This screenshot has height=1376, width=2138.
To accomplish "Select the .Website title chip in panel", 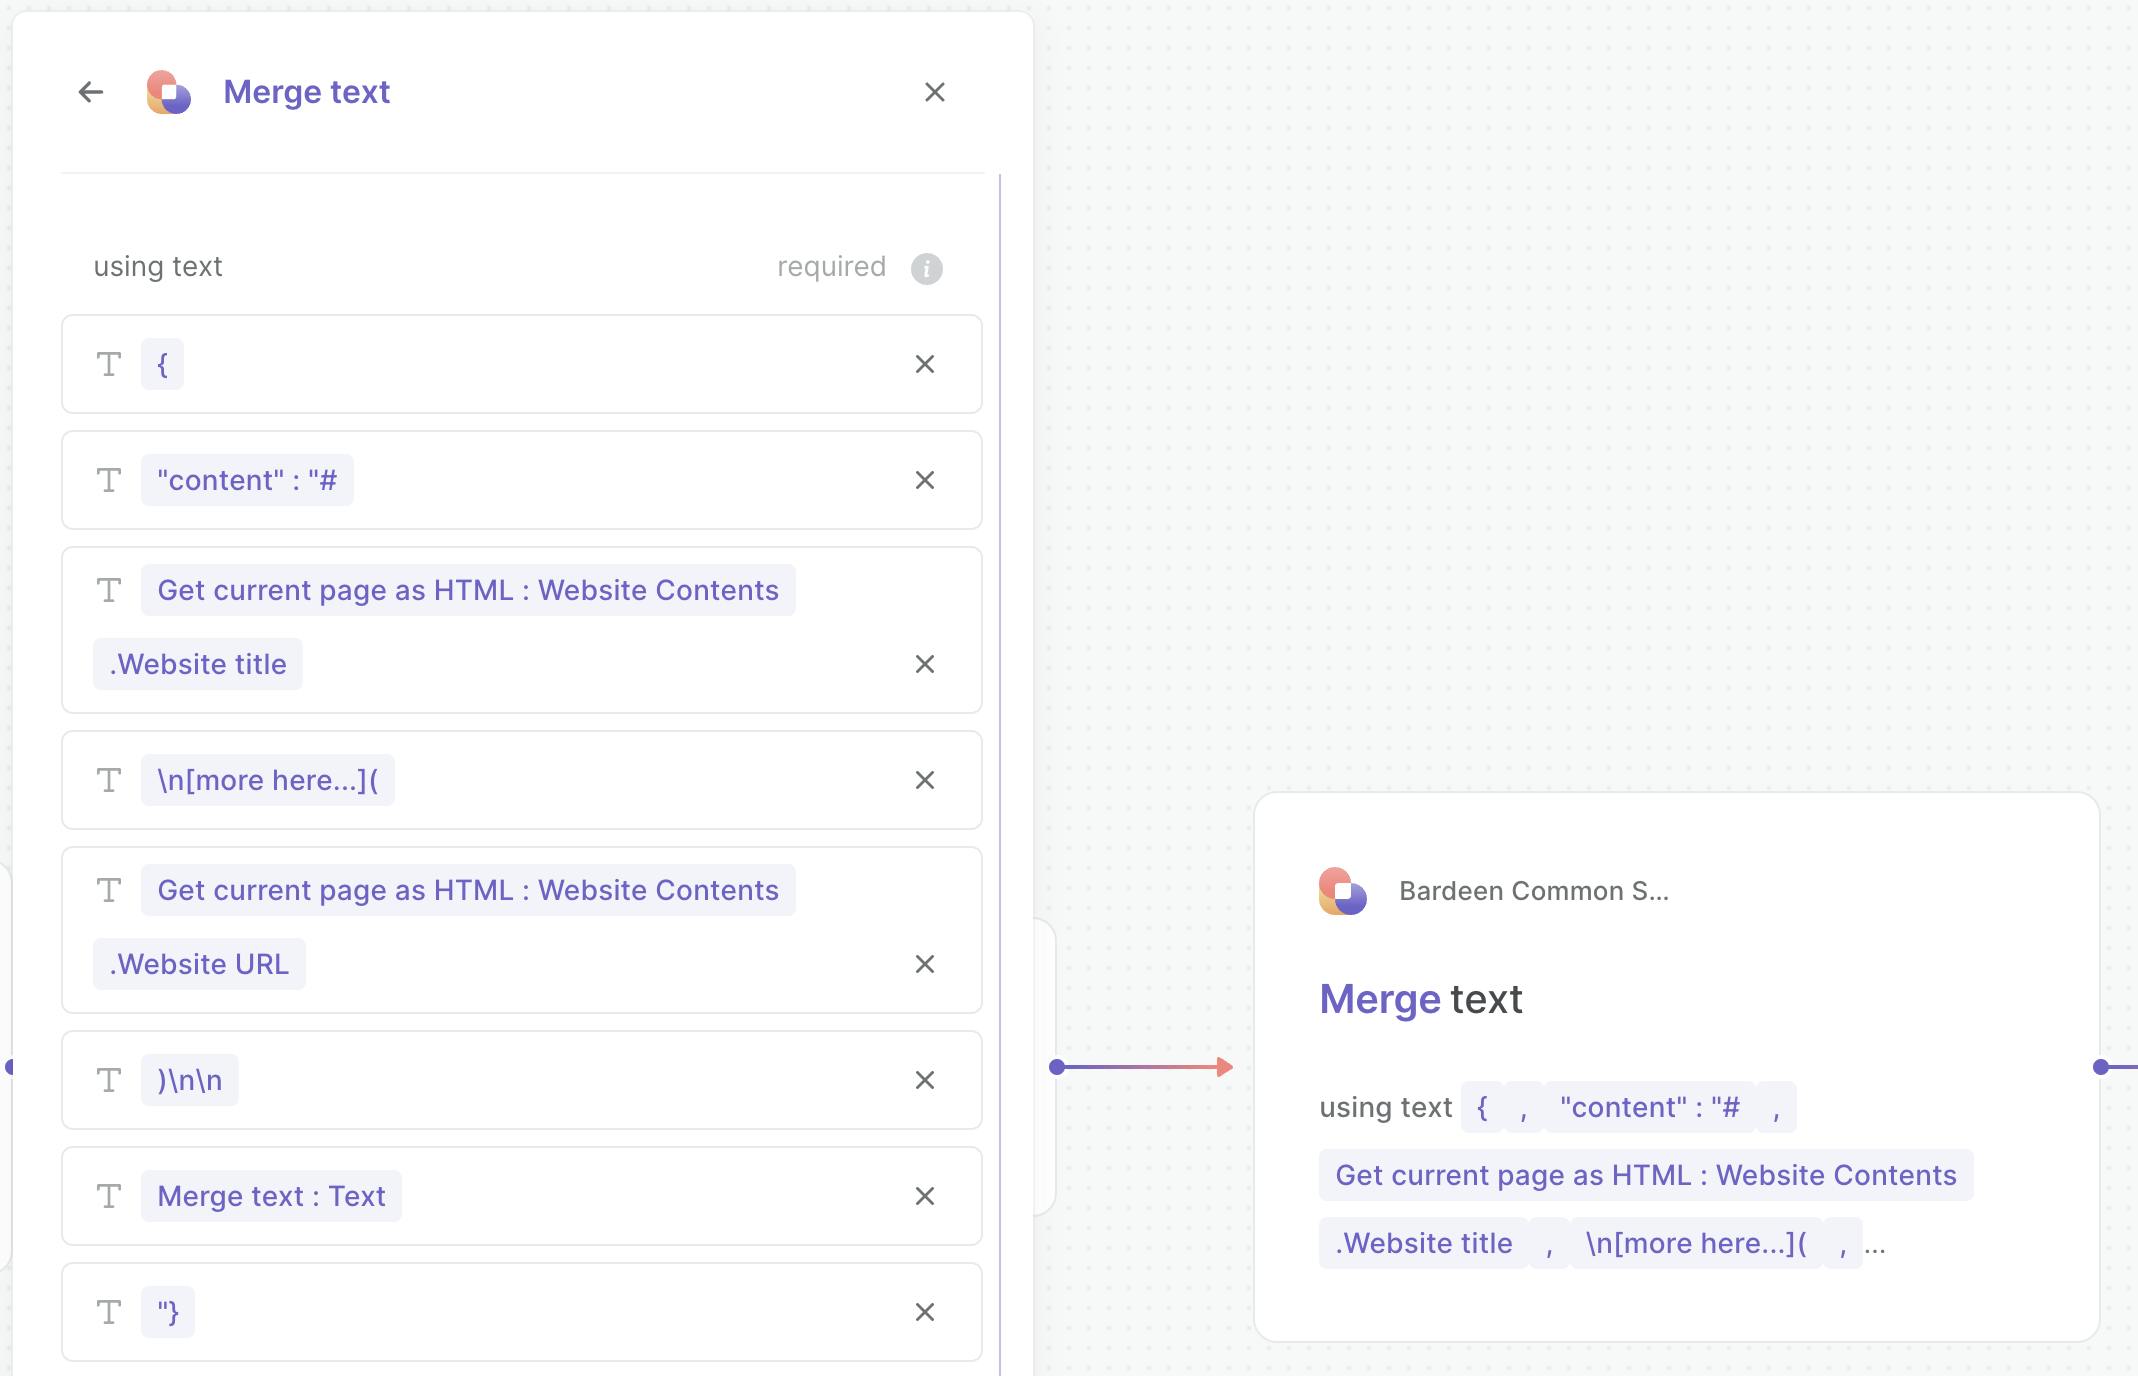I will (198, 664).
